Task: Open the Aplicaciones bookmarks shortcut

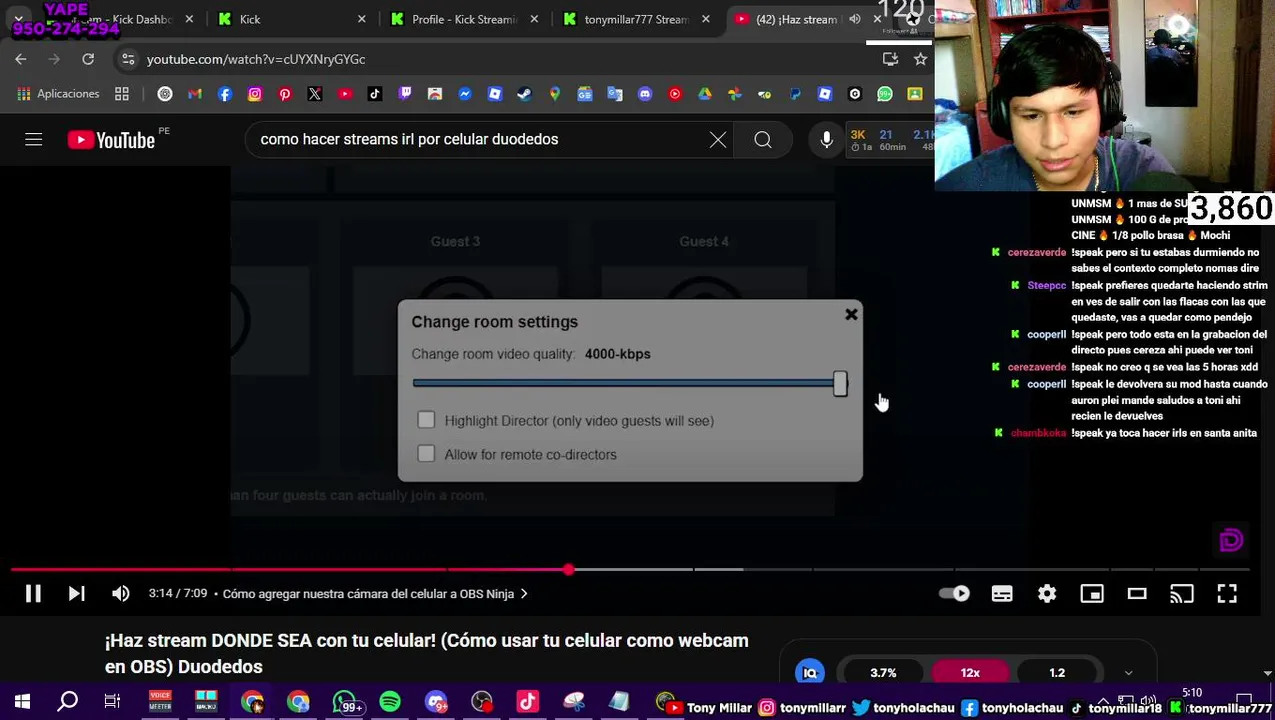Action: tap(58, 94)
